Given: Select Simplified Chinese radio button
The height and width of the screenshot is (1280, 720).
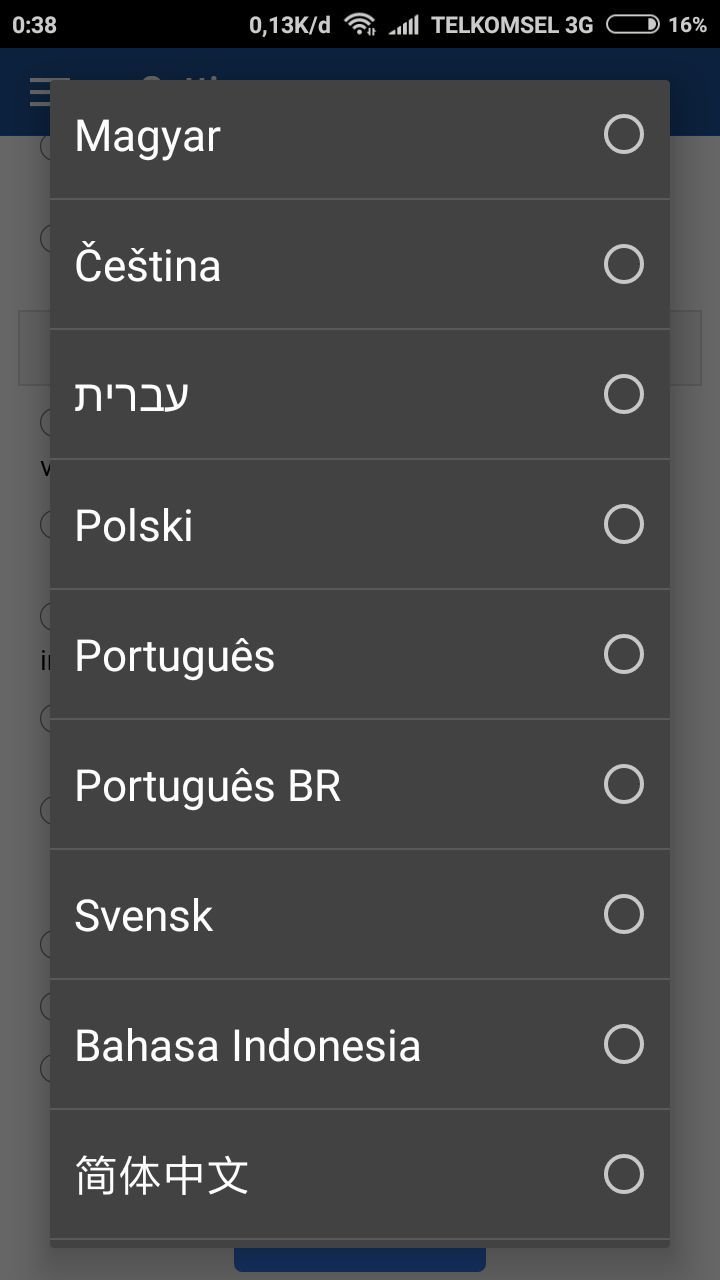Looking at the screenshot, I should 623,1175.
